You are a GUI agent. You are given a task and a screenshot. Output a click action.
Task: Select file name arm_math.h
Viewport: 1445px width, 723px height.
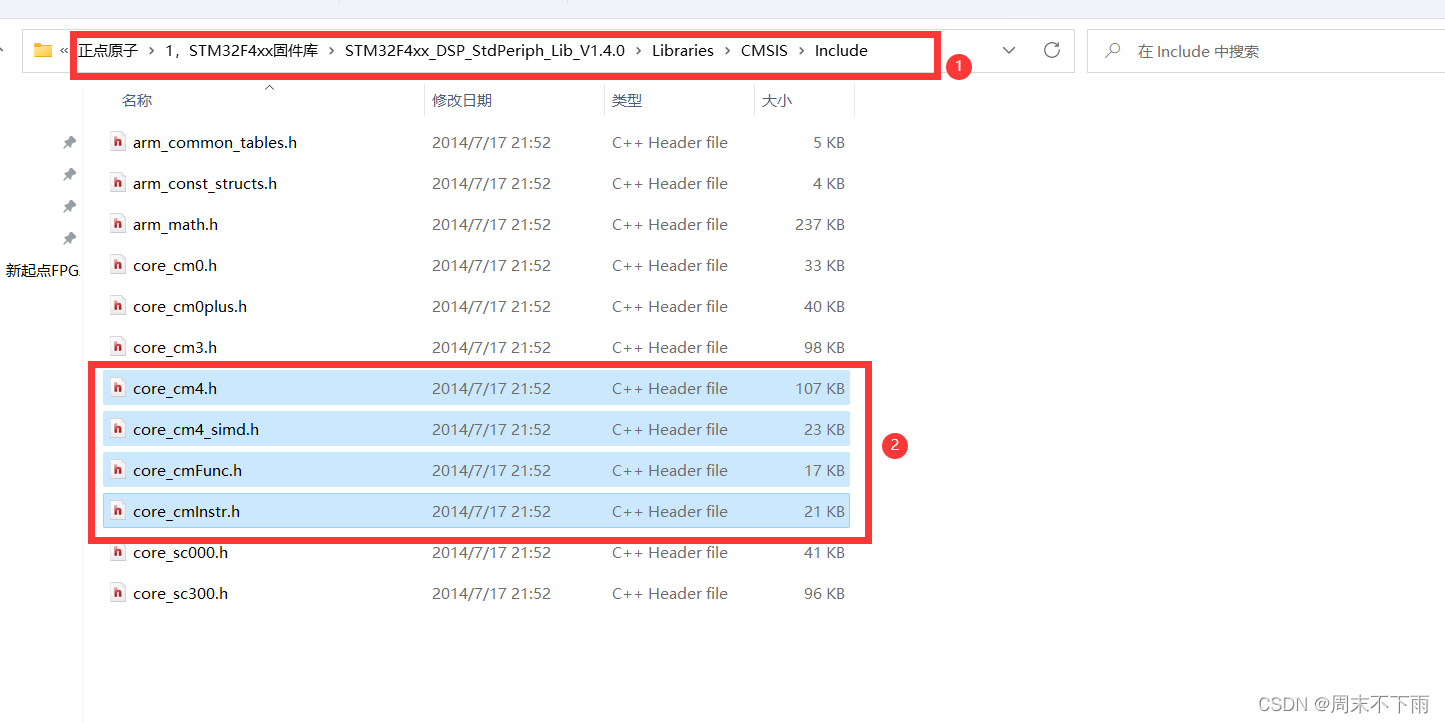[x=175, y=225]
